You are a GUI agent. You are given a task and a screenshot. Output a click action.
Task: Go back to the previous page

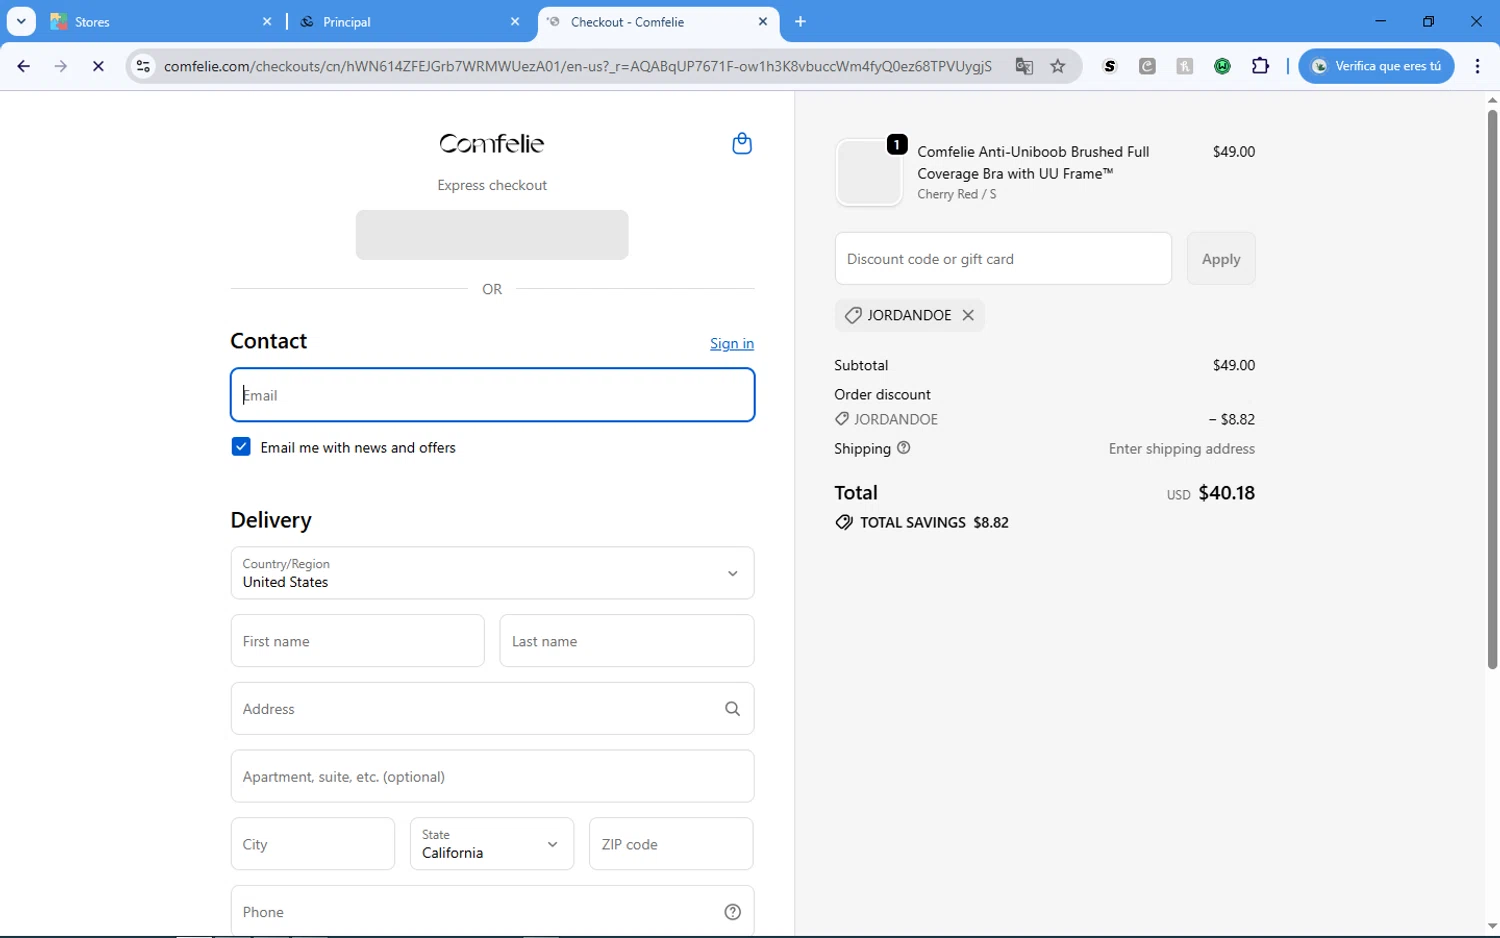pos(23,66)
